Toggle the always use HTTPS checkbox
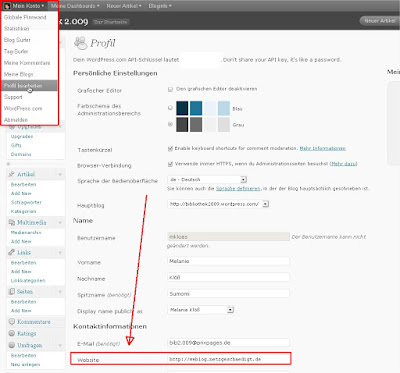The width and height of the screenshot is (400, 373). pyautogui.click(x=170, y=164)
